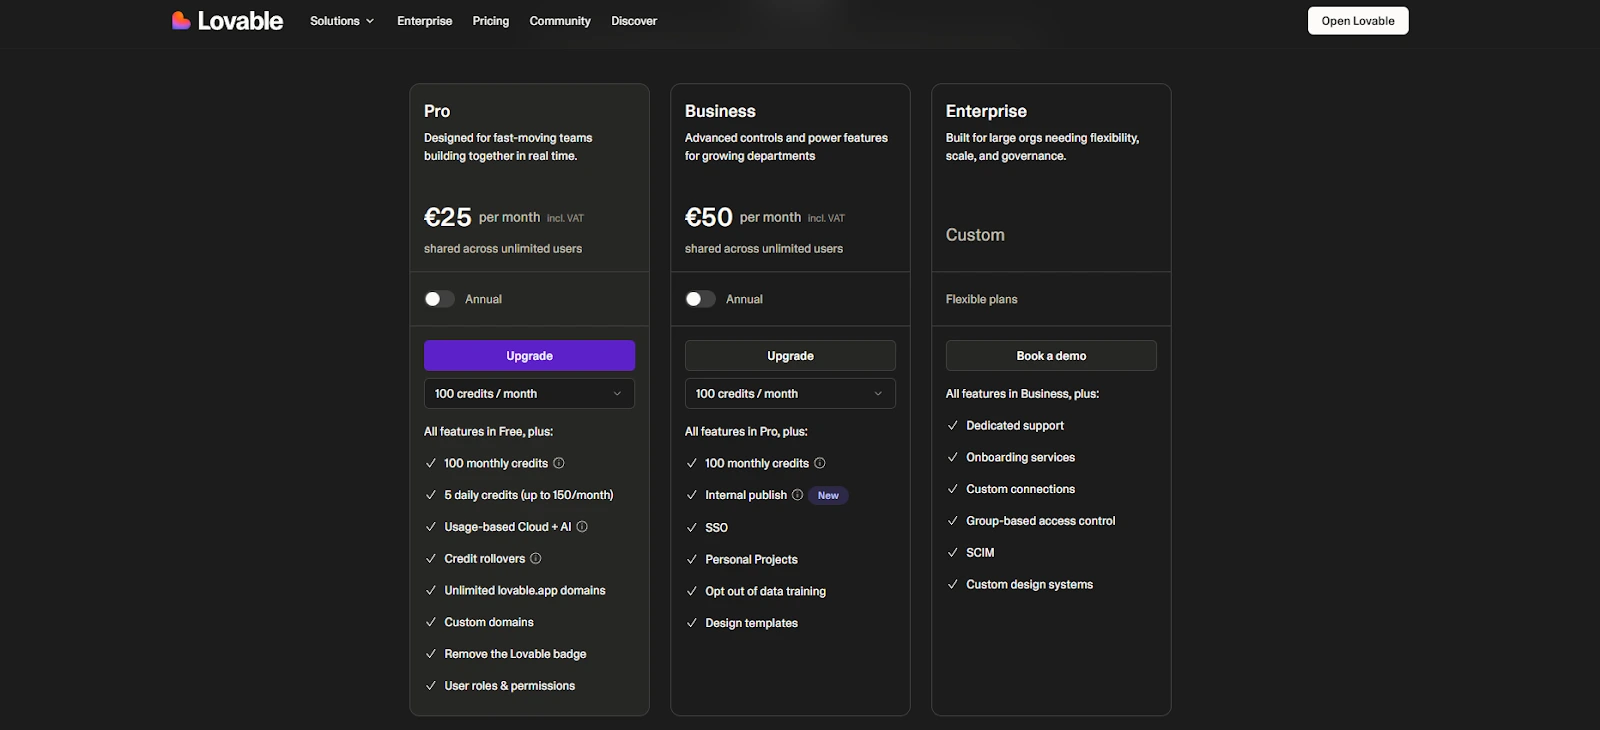This screenshot has height=730, width=1600.
Task: Click 'All features in Pro, plus:' heading
Action: [746, 431]
